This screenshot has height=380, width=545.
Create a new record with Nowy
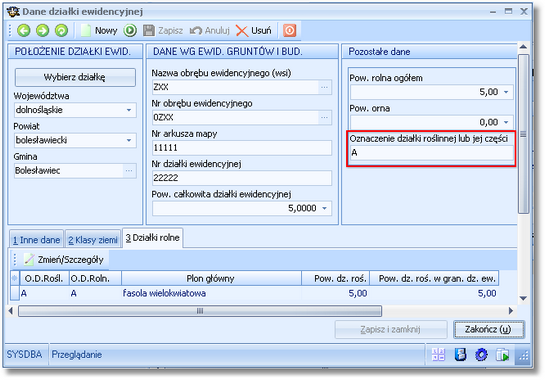tap(99, 31)
